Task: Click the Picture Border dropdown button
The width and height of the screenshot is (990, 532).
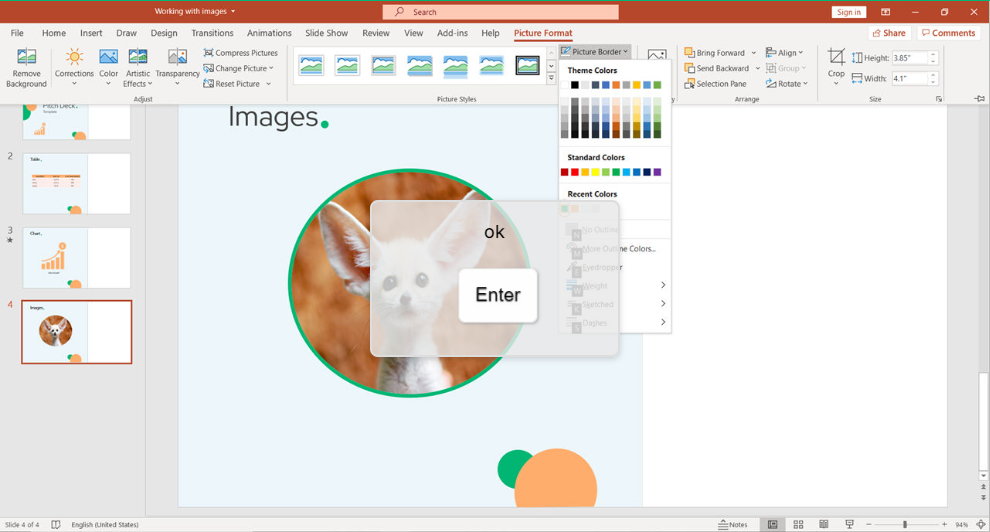Action: pyautogui.click(x=595, y=52)
